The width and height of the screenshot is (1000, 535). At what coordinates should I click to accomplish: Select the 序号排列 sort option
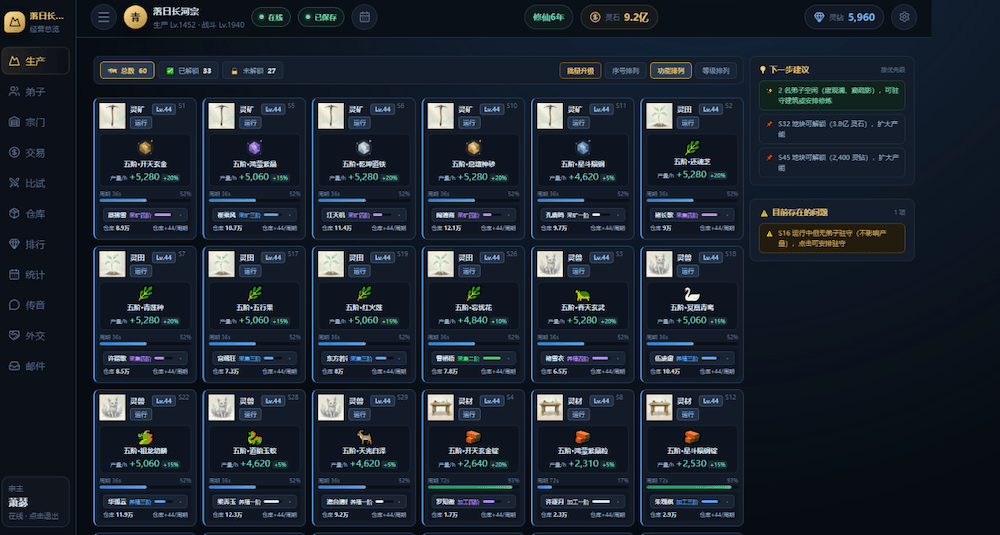[626, 70]
